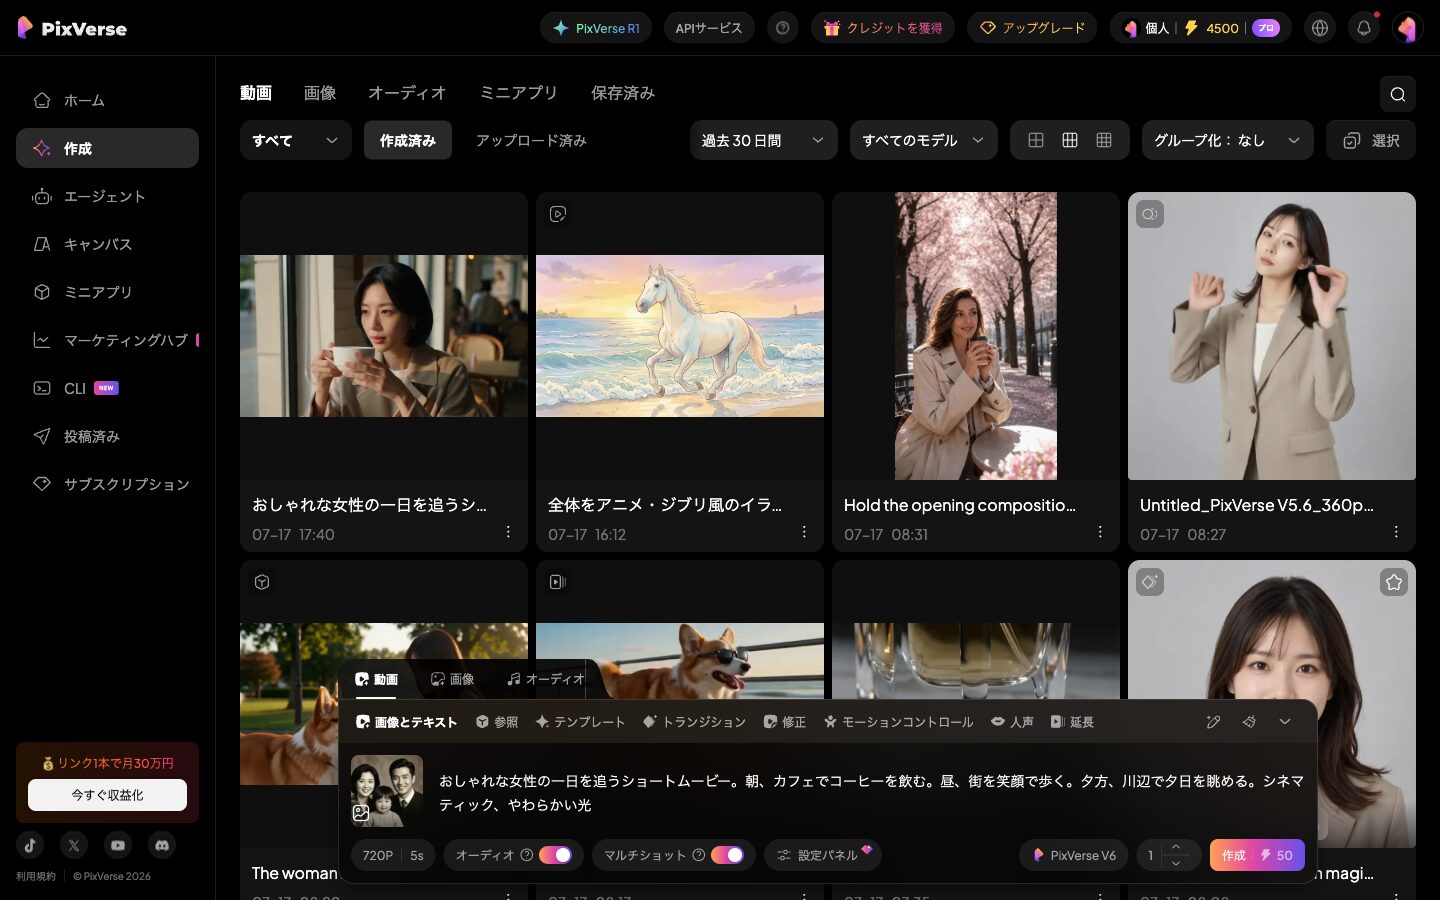Switch to small grid layout icon

[x=1104, y=140]
